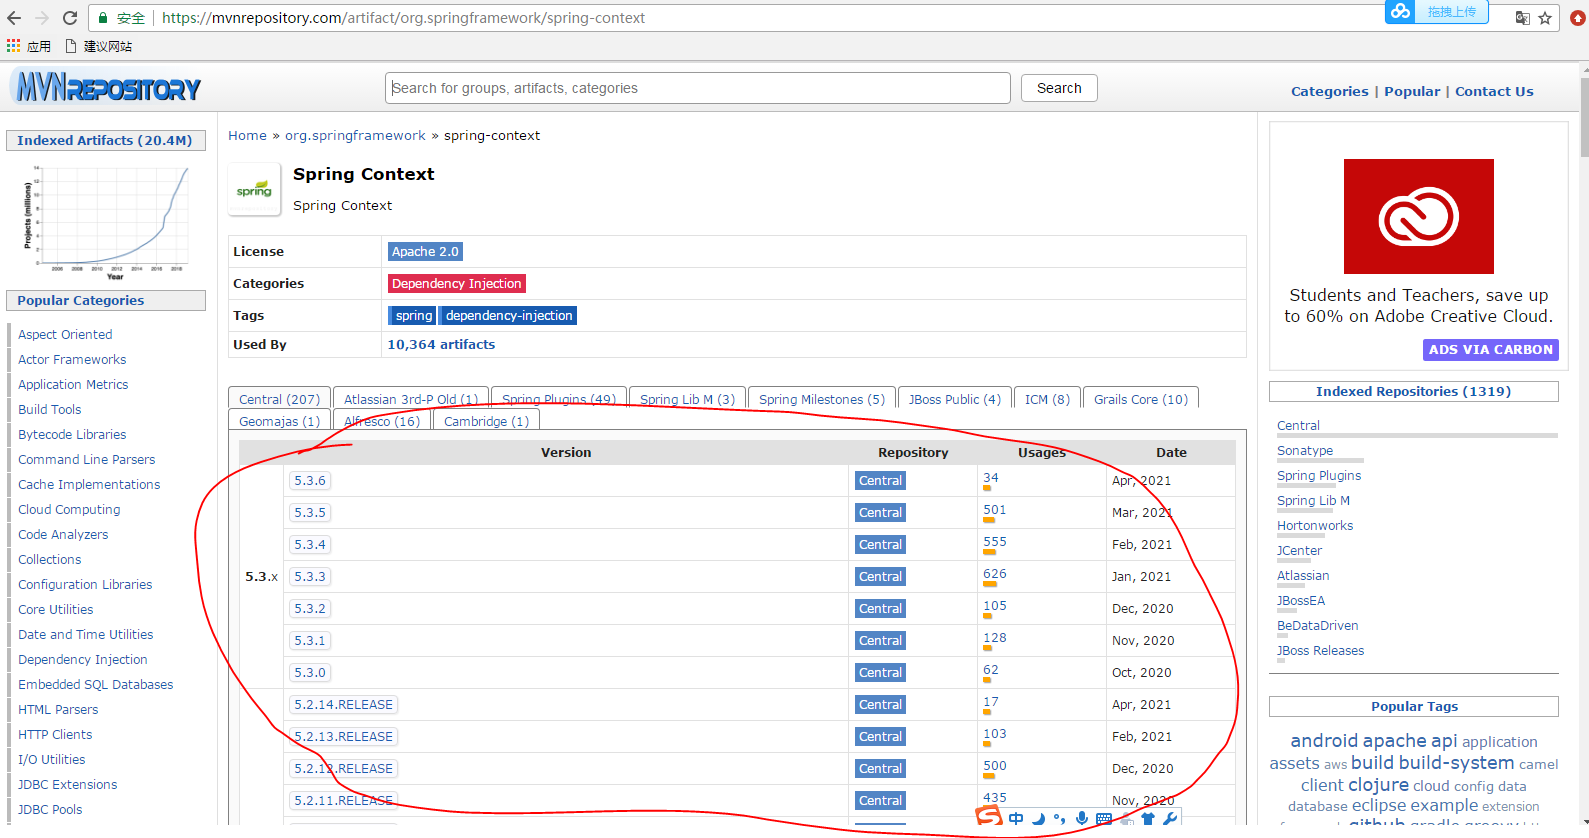Toggle the 中 Chinese input mode

[x=1016, y=819]
